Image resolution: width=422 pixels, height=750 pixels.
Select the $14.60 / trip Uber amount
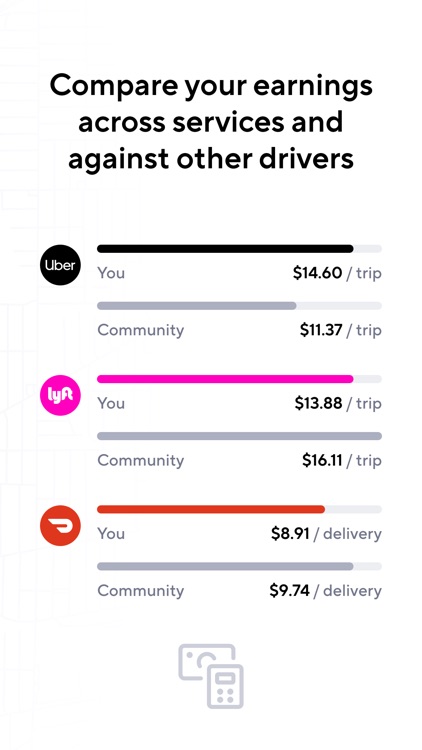tap(337, 273)
